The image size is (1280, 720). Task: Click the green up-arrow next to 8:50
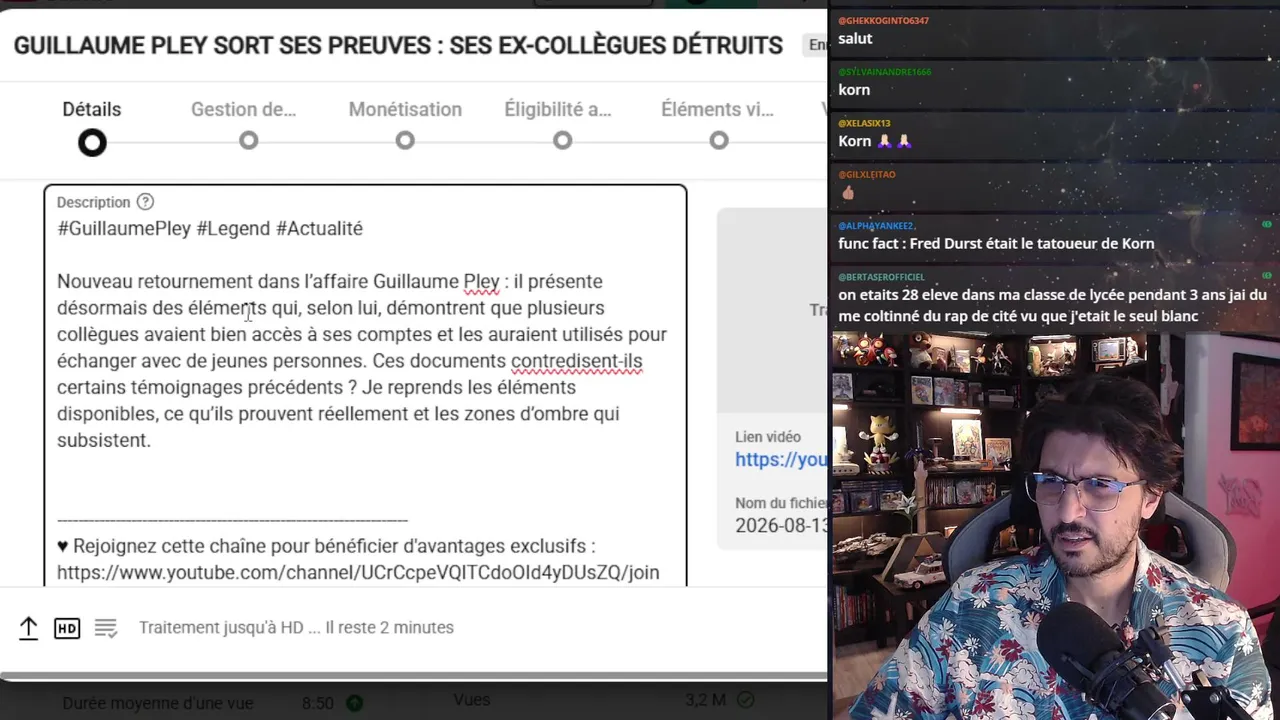(x=354, y=703)
